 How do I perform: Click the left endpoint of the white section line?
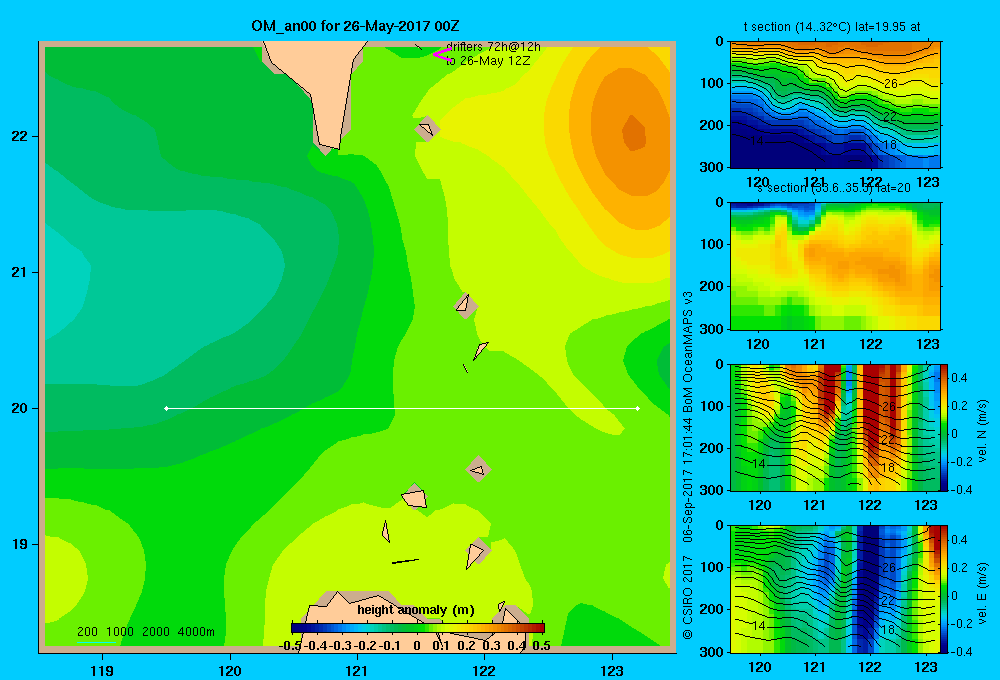[x=166, y=408]
